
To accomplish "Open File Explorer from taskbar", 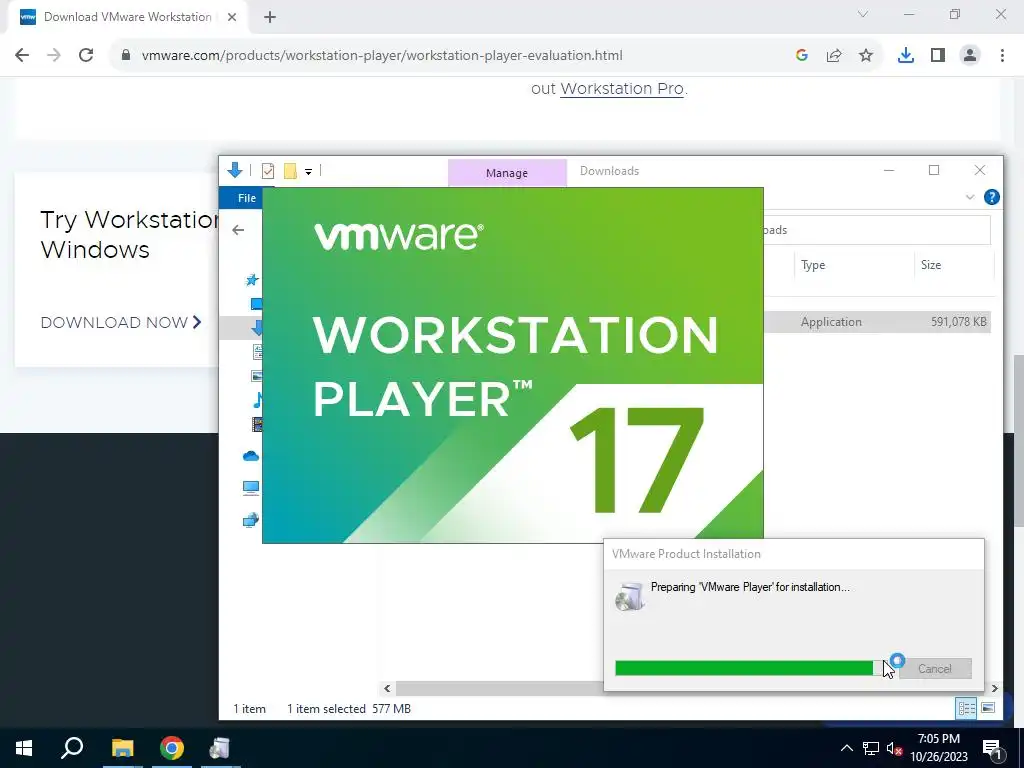I will tap(122, 748).
